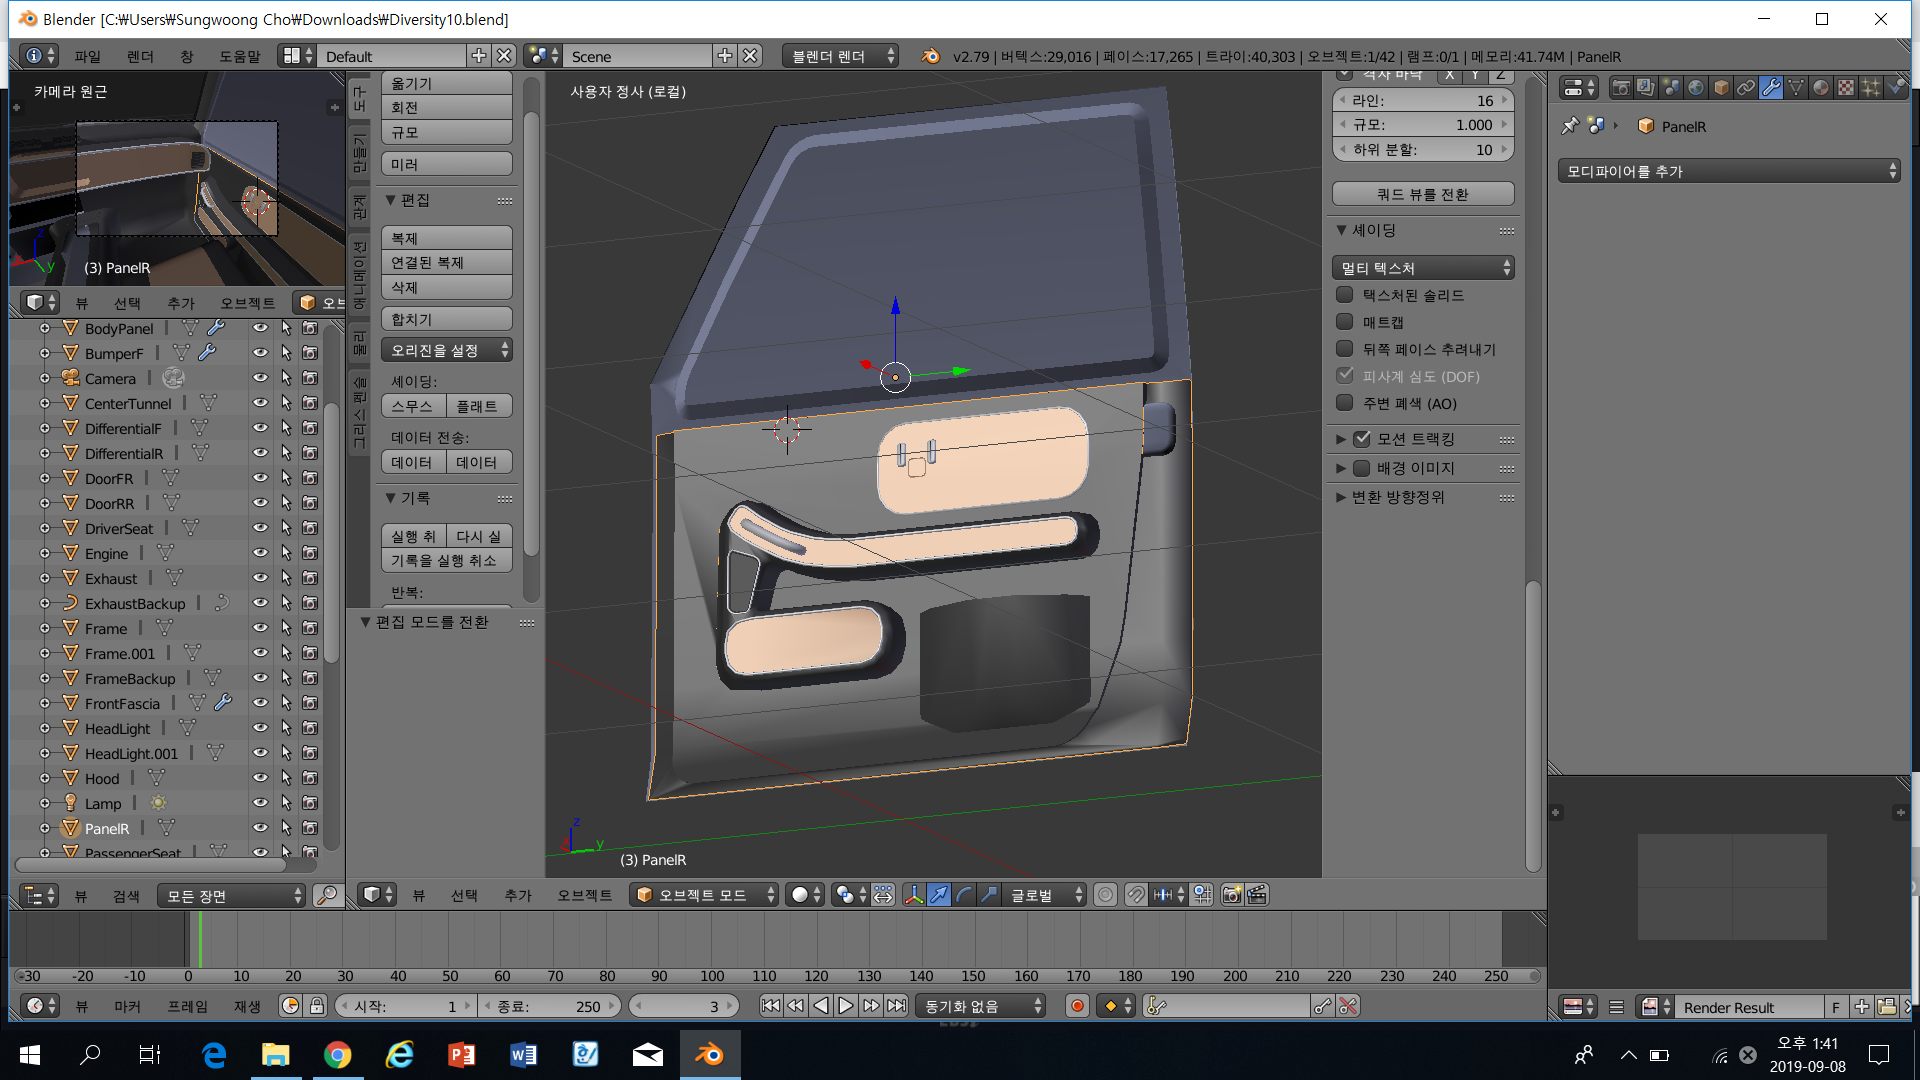This screenshot has height=1080, width=1920.
Task: Open the Constraints chain-link tab
Action: click(x=1746, y=88)
